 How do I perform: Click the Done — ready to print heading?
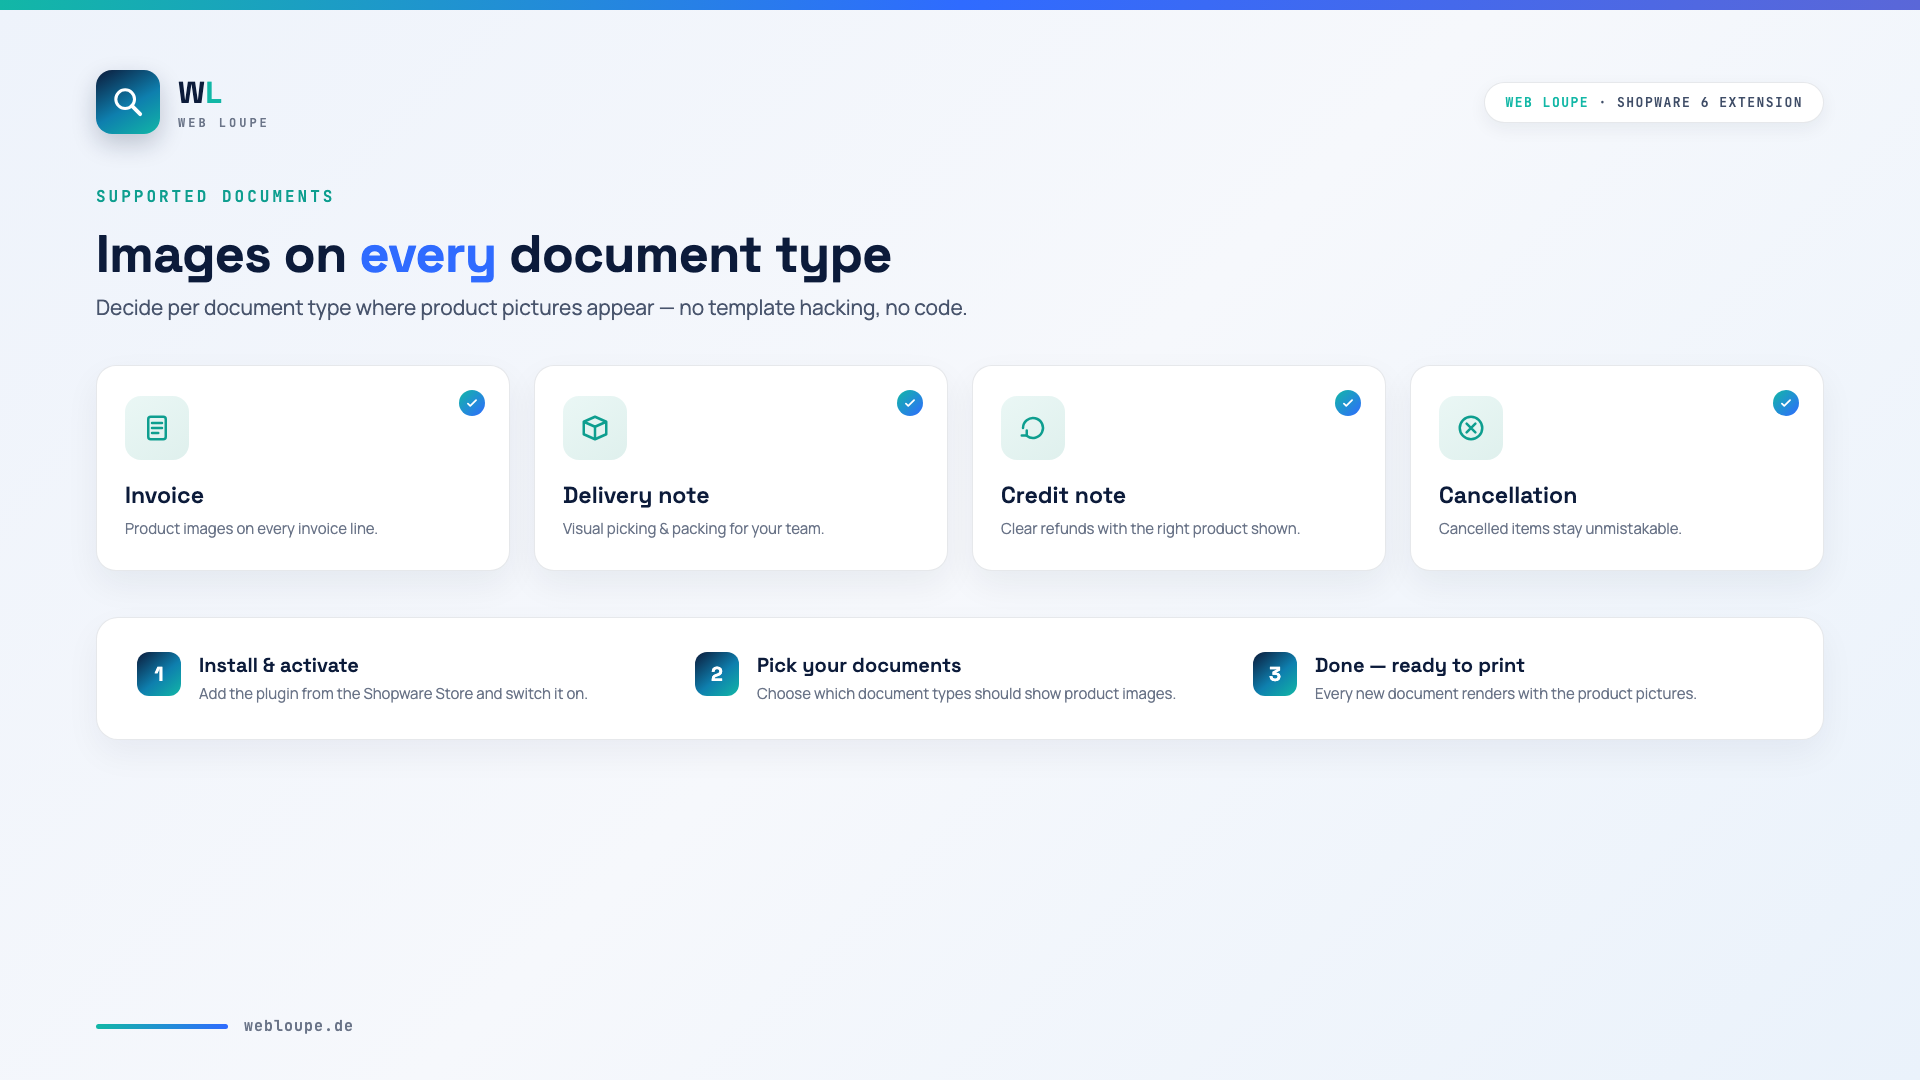[x=1420, y=665]
